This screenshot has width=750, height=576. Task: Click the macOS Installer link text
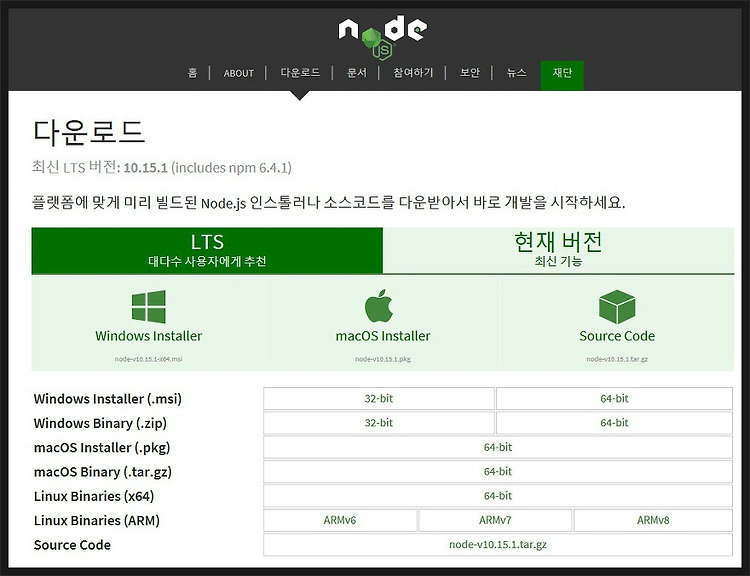[x=383, y=336]
